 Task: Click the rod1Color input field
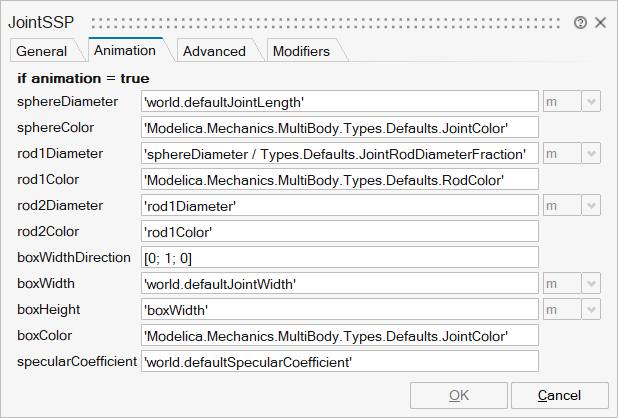point(340,179)
